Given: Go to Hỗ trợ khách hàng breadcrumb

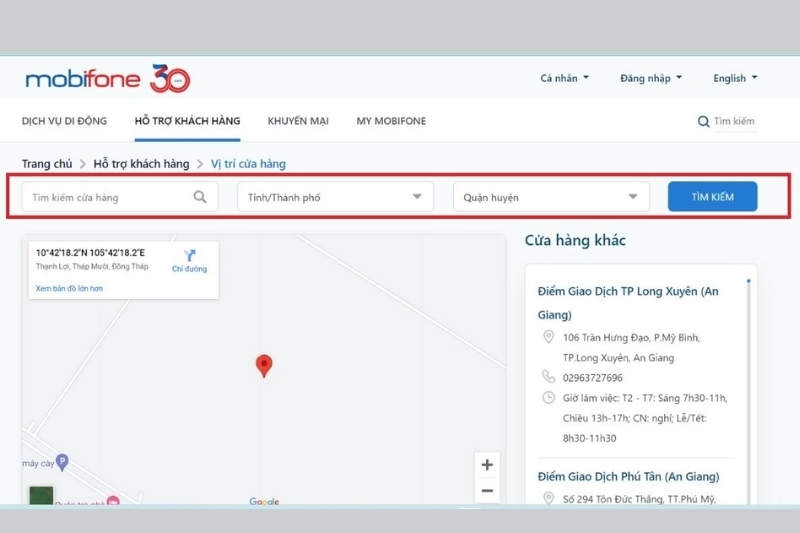Looking at the screenshot, I should coord(141,164).
